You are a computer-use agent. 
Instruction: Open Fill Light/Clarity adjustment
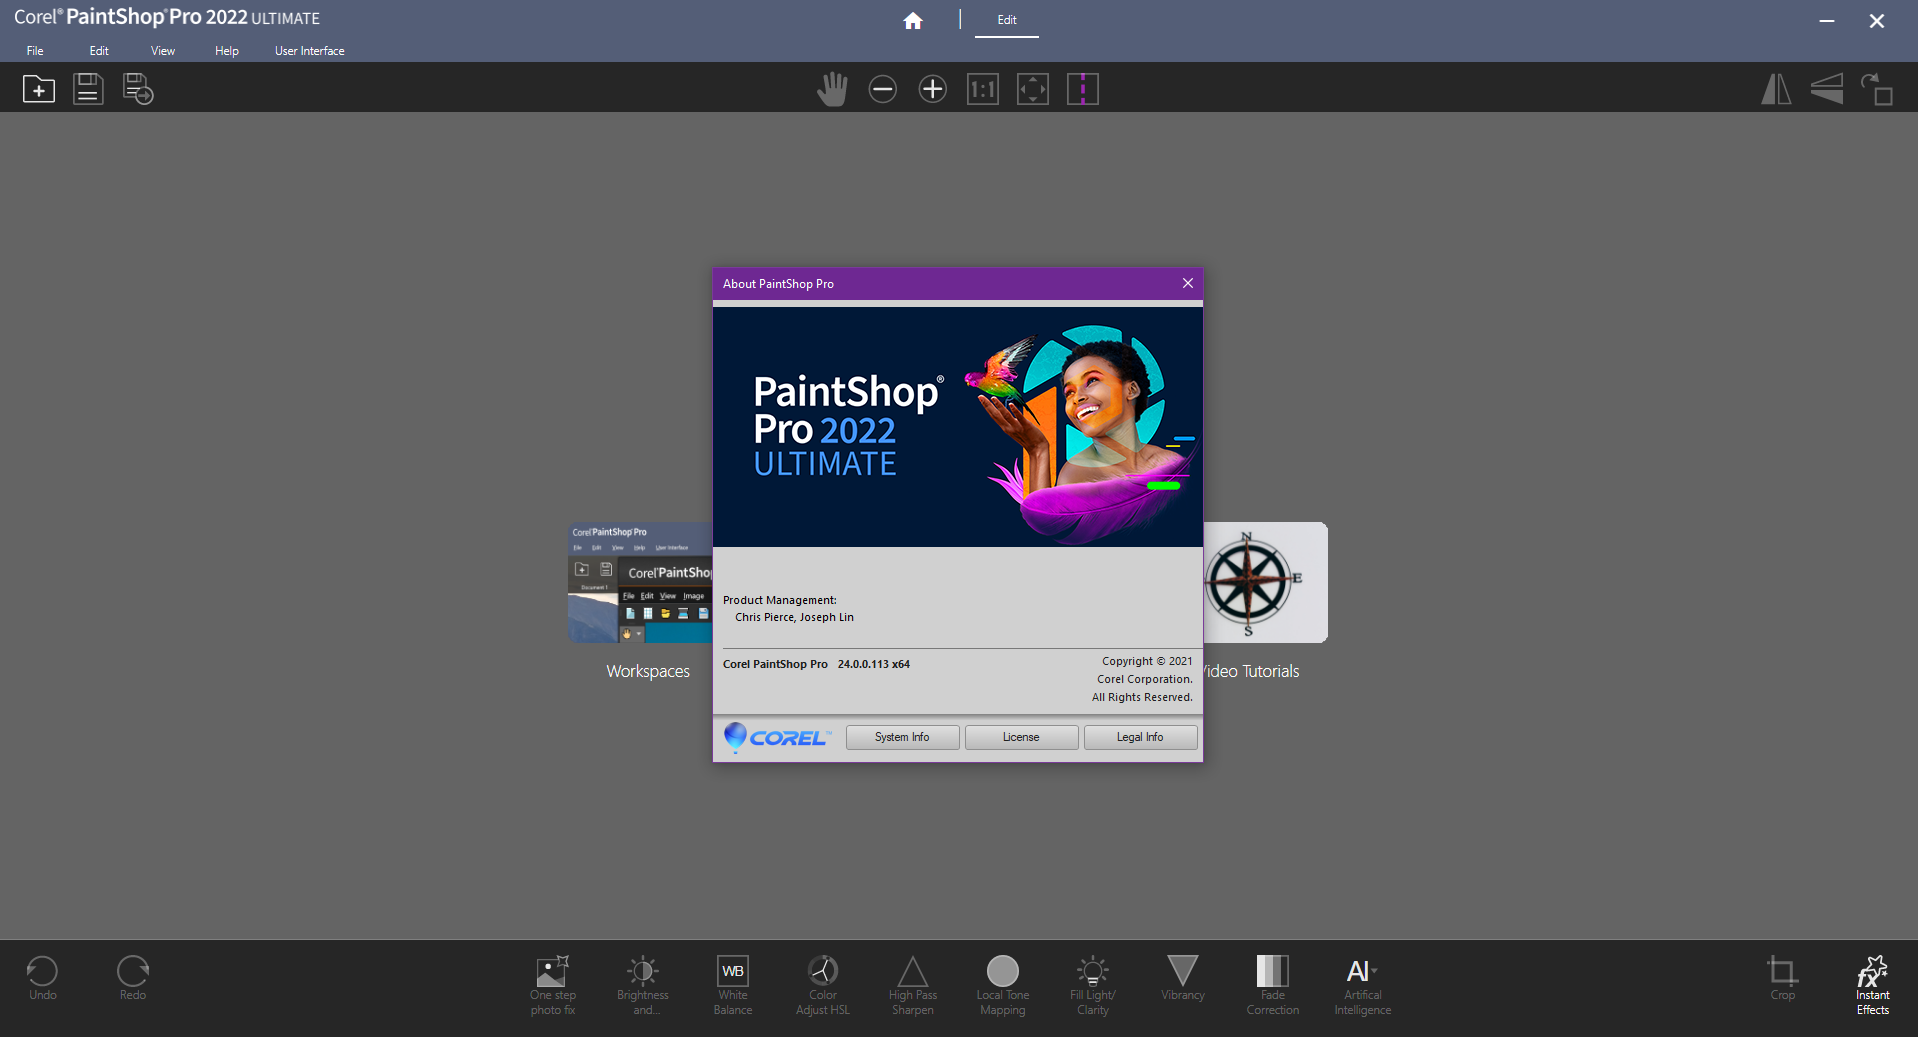click(x=1093, y=985)
